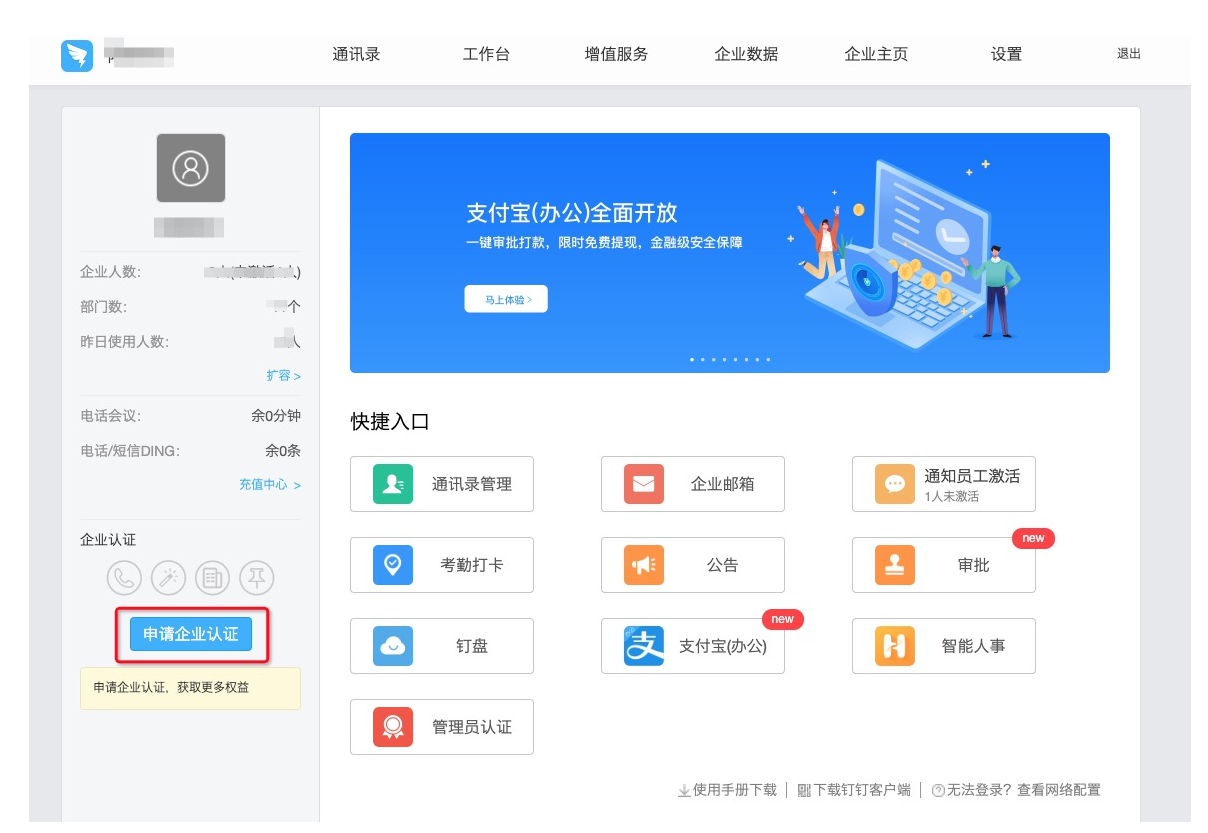
Task: Click the Alipay office promotional banner
Action: [730, 253]
